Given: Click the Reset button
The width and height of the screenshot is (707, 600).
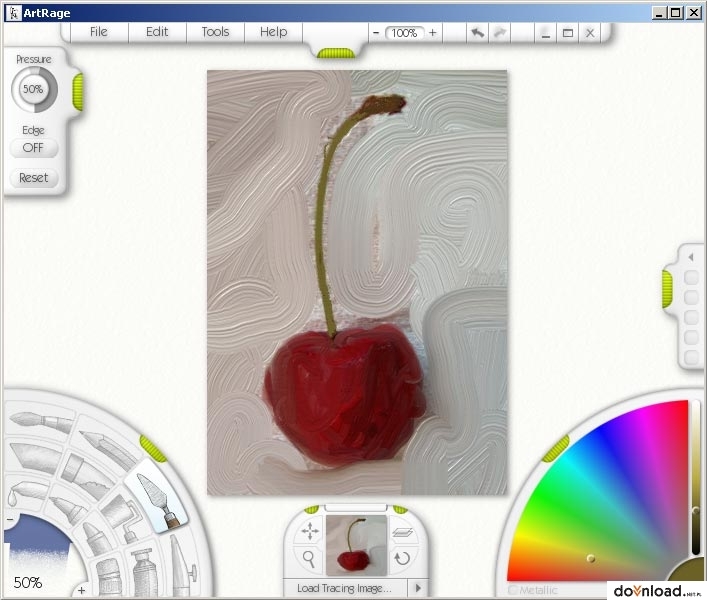Looking at the screenshot, I should tap(33, 178).
